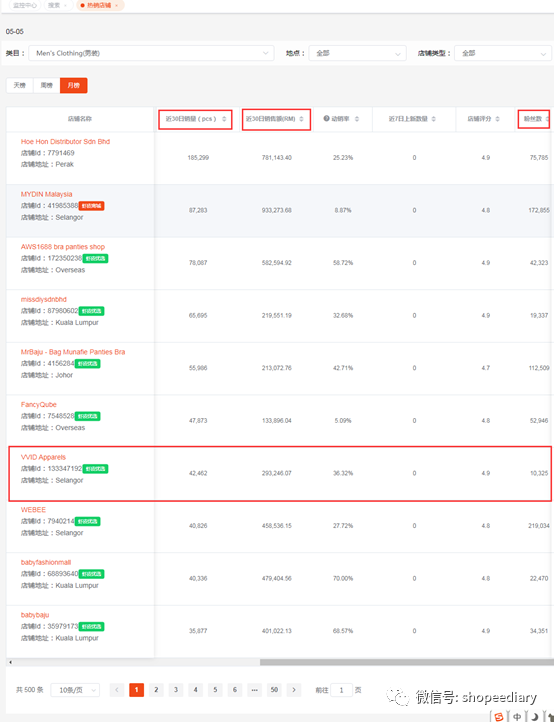This screenshot has width=554, height=722.
Task: Click the help icon beside 动销率 header
Action: click(327, 119)
